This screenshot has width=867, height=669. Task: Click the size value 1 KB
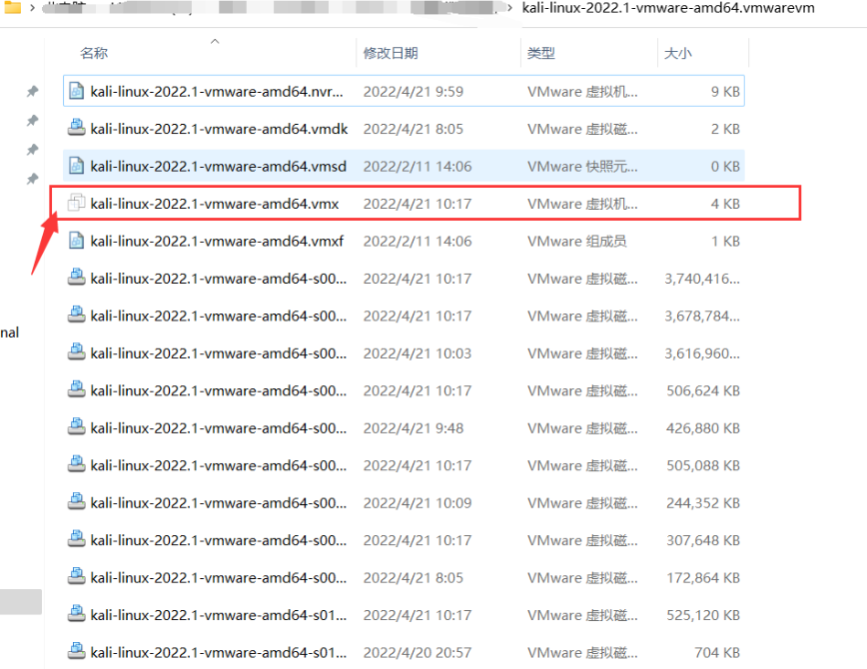[x=725, y=241]
